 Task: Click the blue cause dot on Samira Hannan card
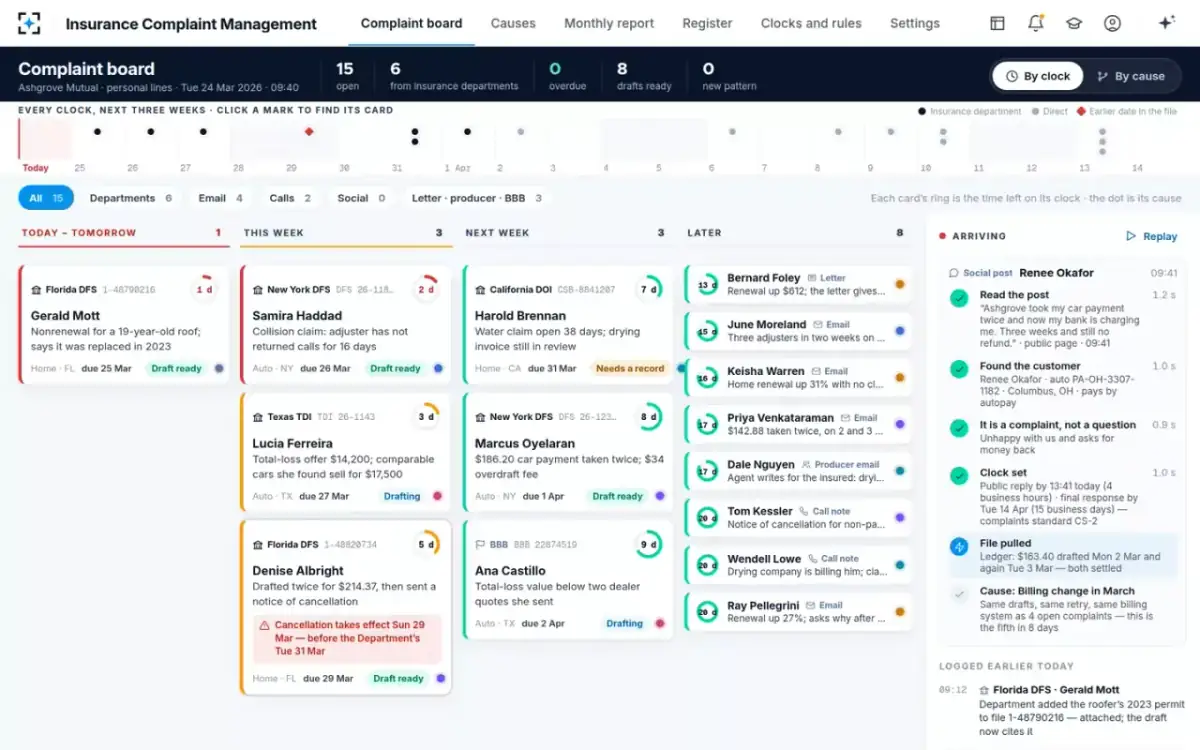(x=438, y=368)
